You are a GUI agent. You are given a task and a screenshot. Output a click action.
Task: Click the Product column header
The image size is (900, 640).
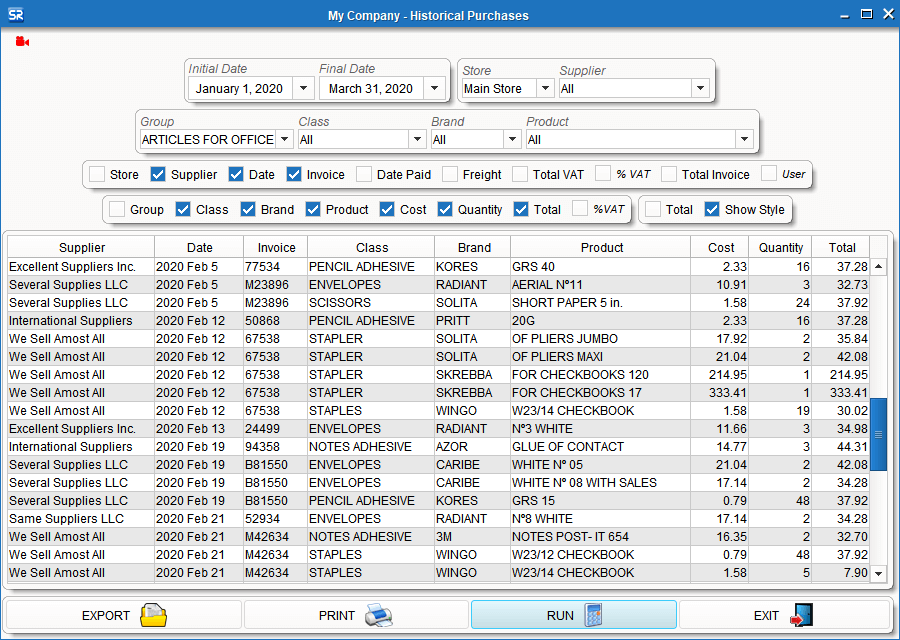[601, 247]
